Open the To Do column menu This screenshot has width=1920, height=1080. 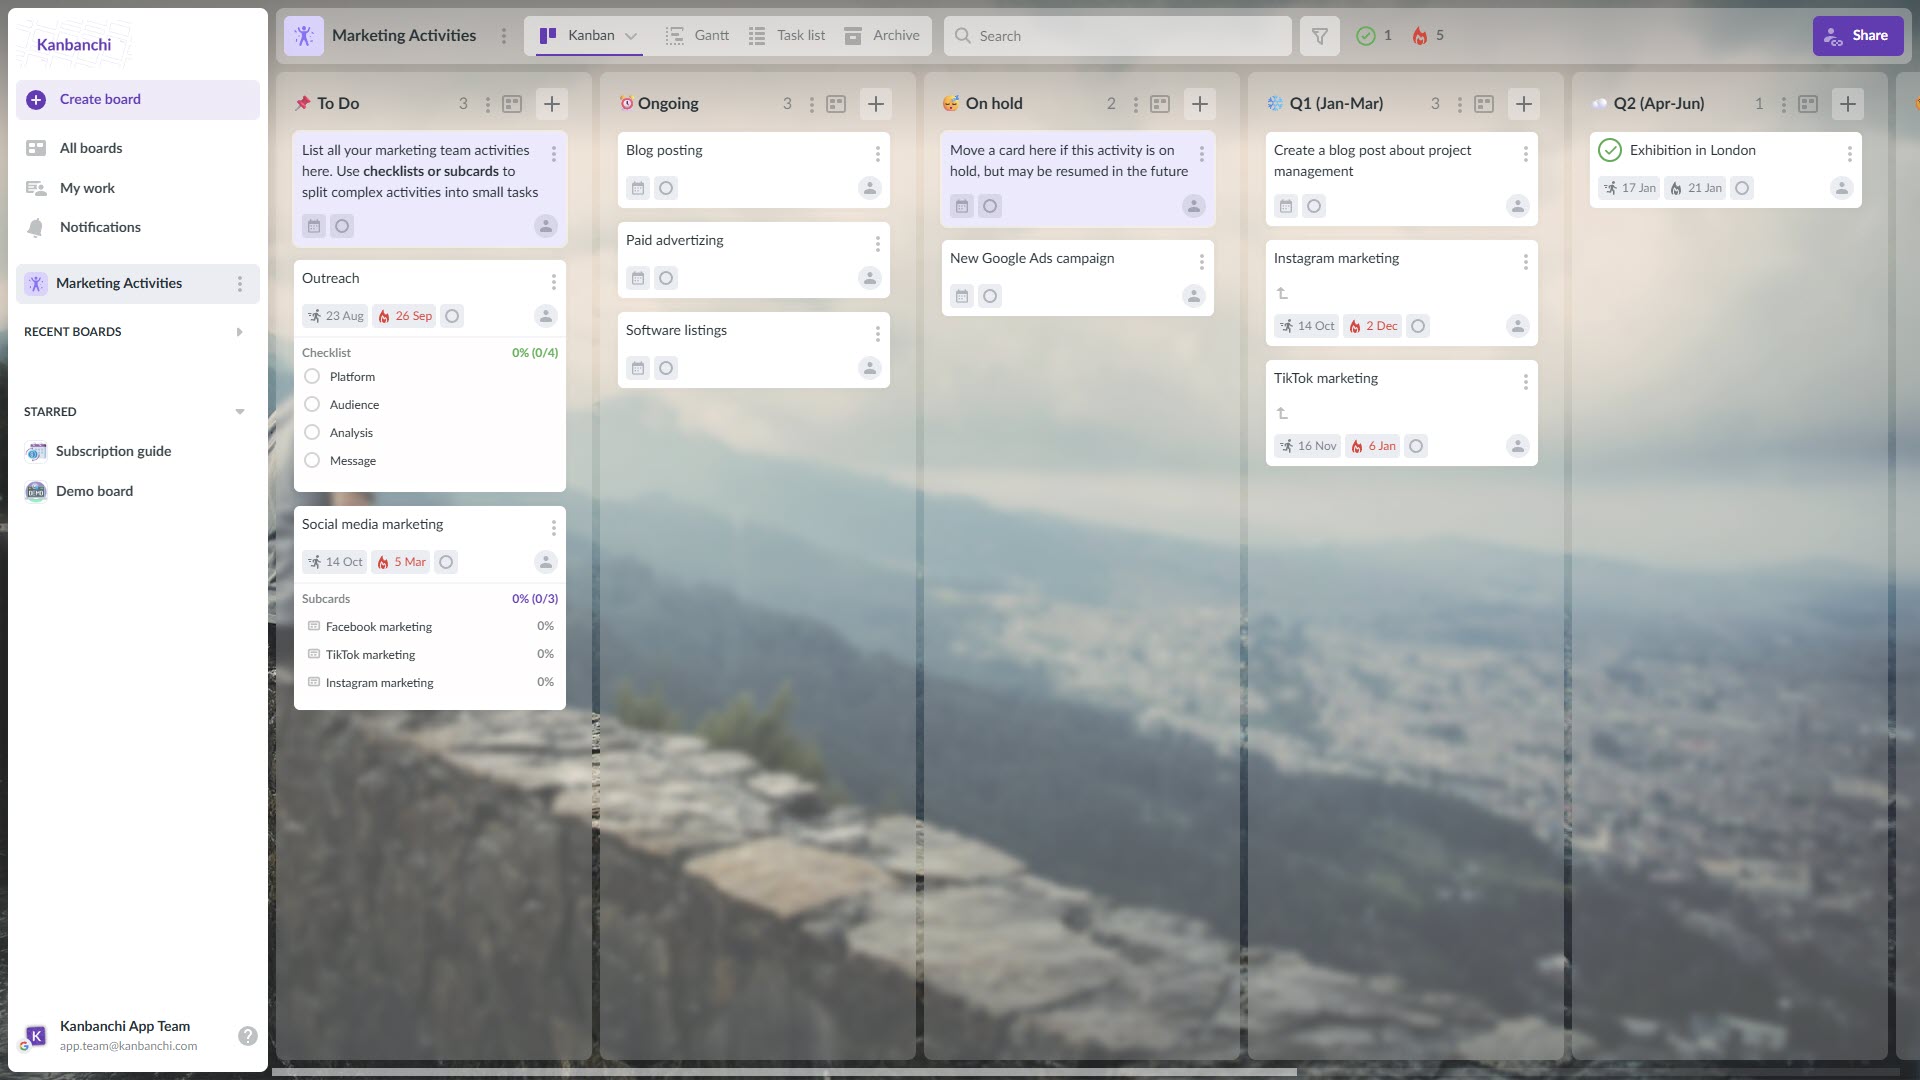point(487,103)
